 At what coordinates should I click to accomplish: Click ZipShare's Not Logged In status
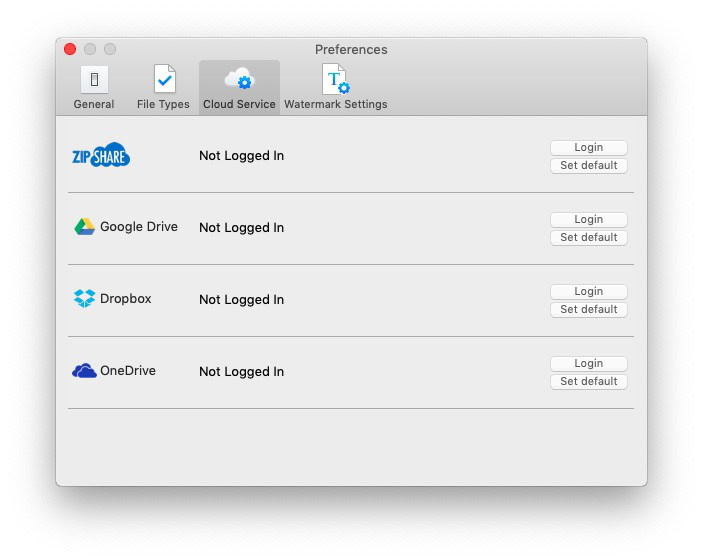click(x=242, y=156)
